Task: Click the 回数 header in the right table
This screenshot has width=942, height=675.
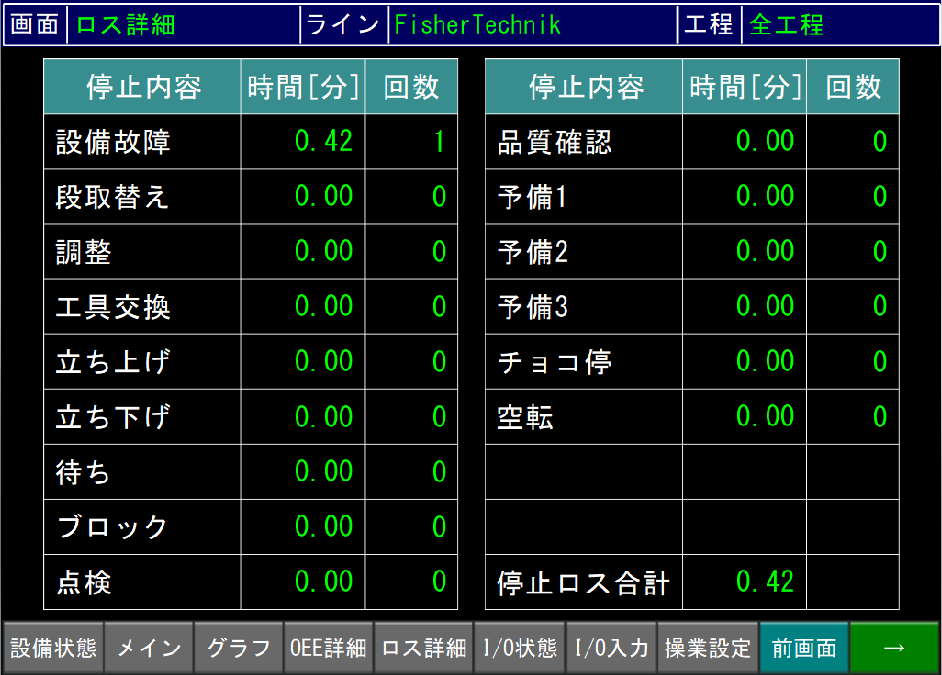Action: click(x=853, y=86)
